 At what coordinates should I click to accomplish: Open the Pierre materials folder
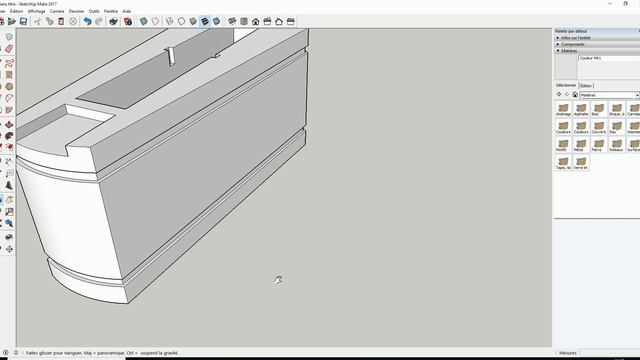point(599,145)
